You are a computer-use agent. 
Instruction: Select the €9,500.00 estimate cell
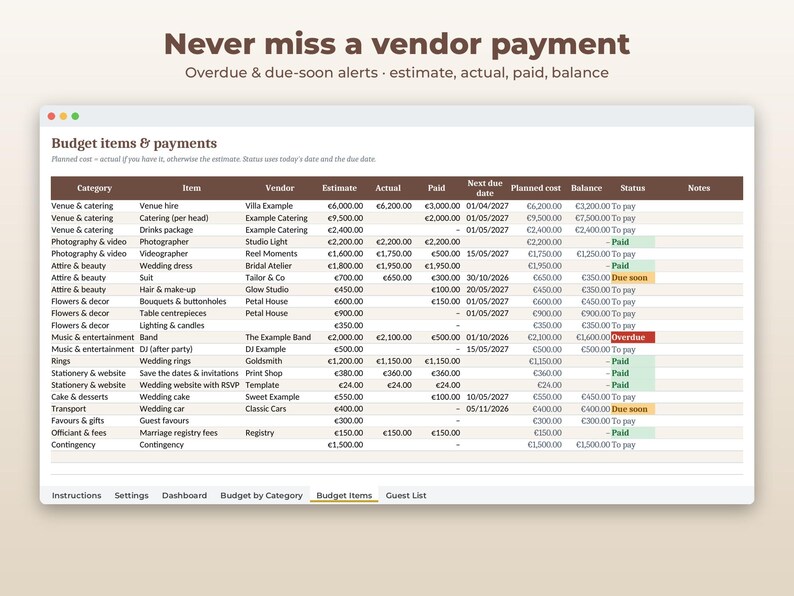coord(345,218)
